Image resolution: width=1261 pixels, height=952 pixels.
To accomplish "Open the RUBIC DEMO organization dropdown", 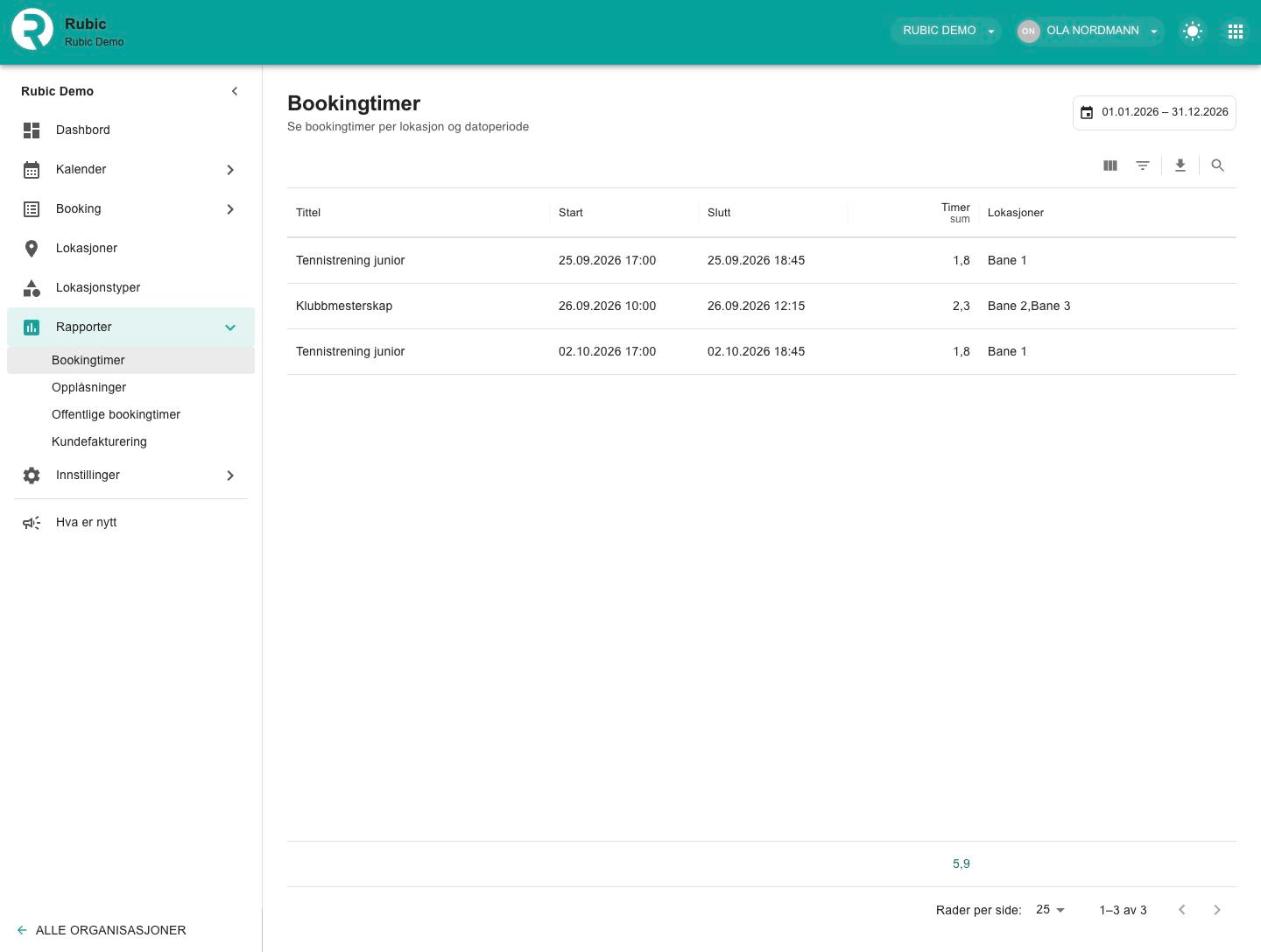I will pos(946,31).
